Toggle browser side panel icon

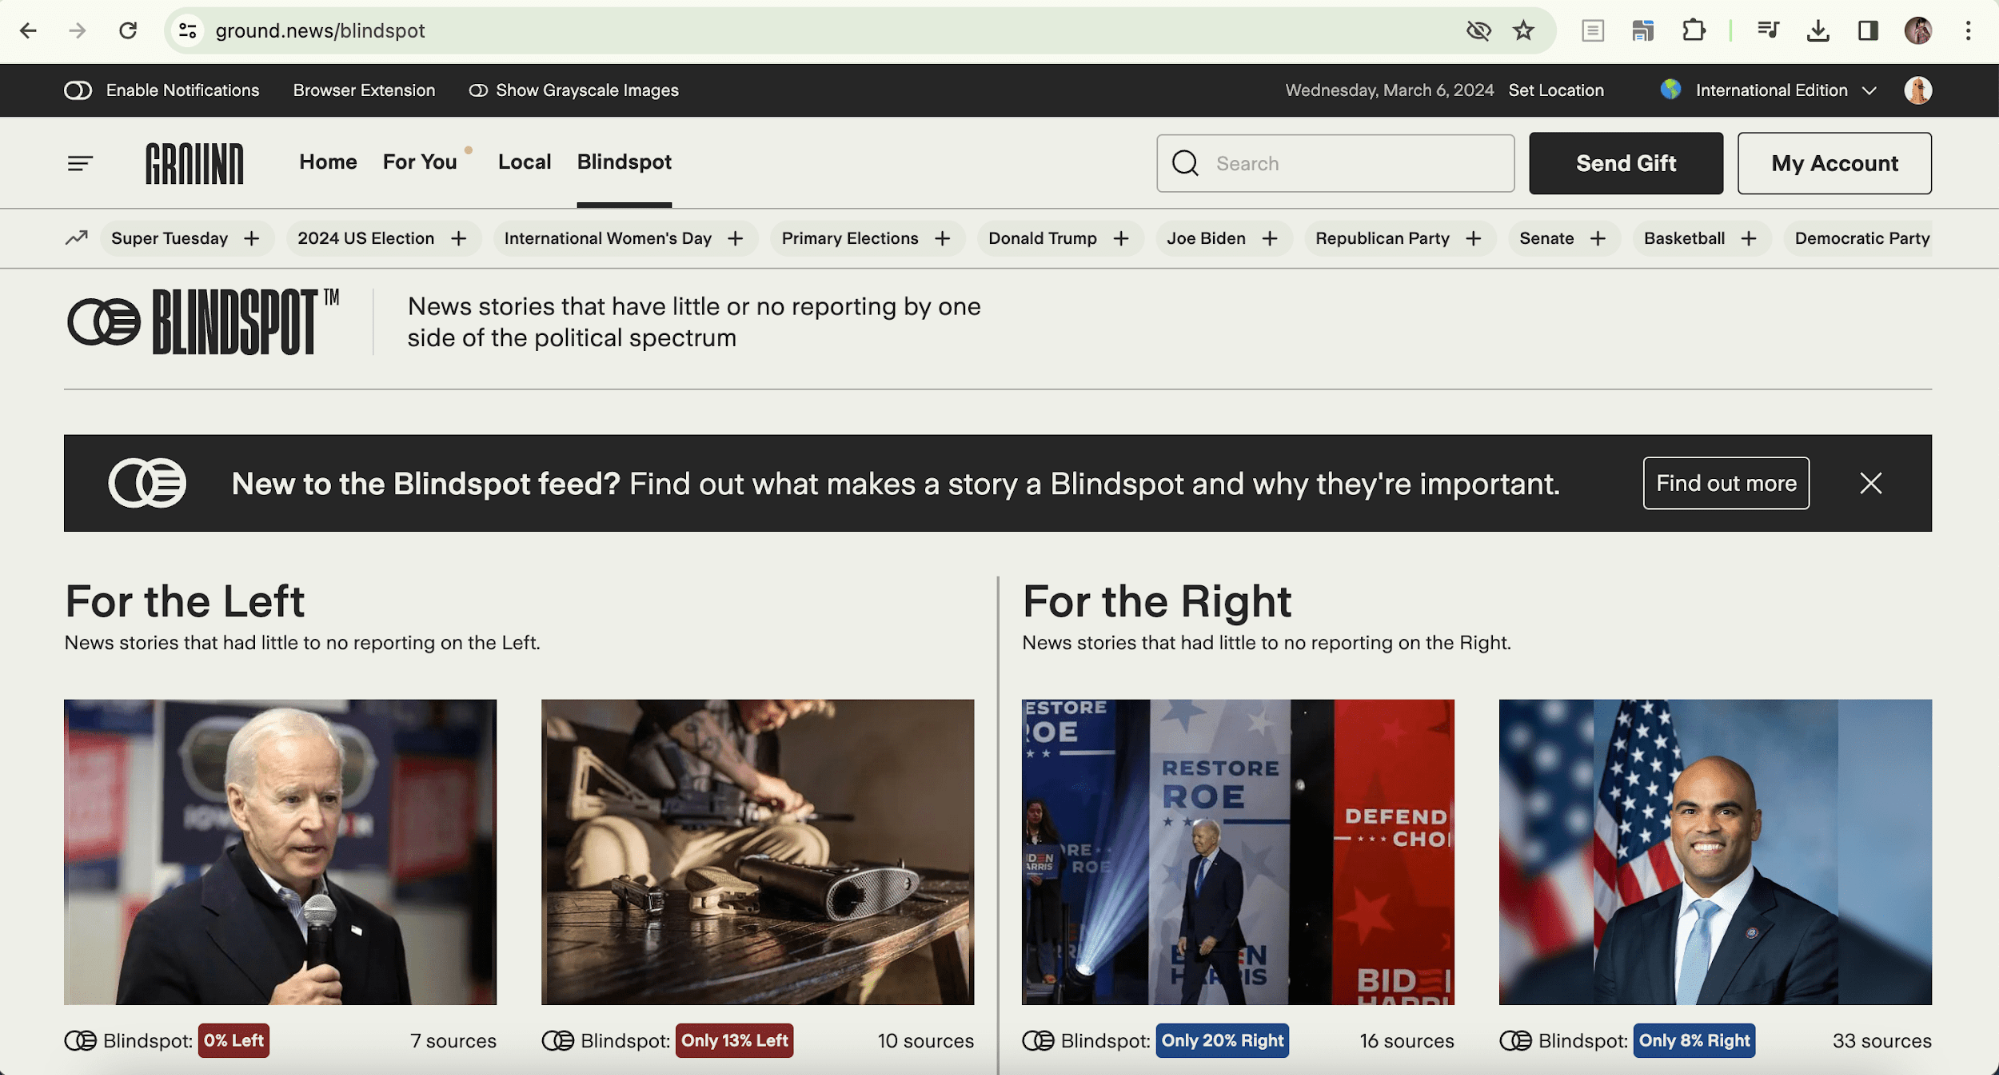1867,31
